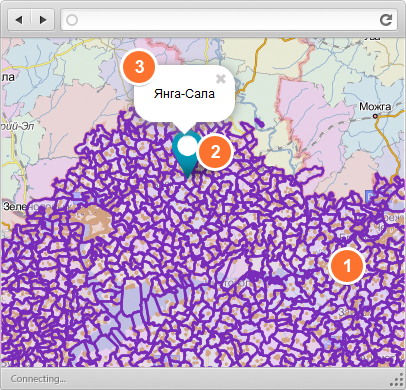
Task: Click orange callout marker number 1
Action: pyautogui.click(x=347, y=266)
